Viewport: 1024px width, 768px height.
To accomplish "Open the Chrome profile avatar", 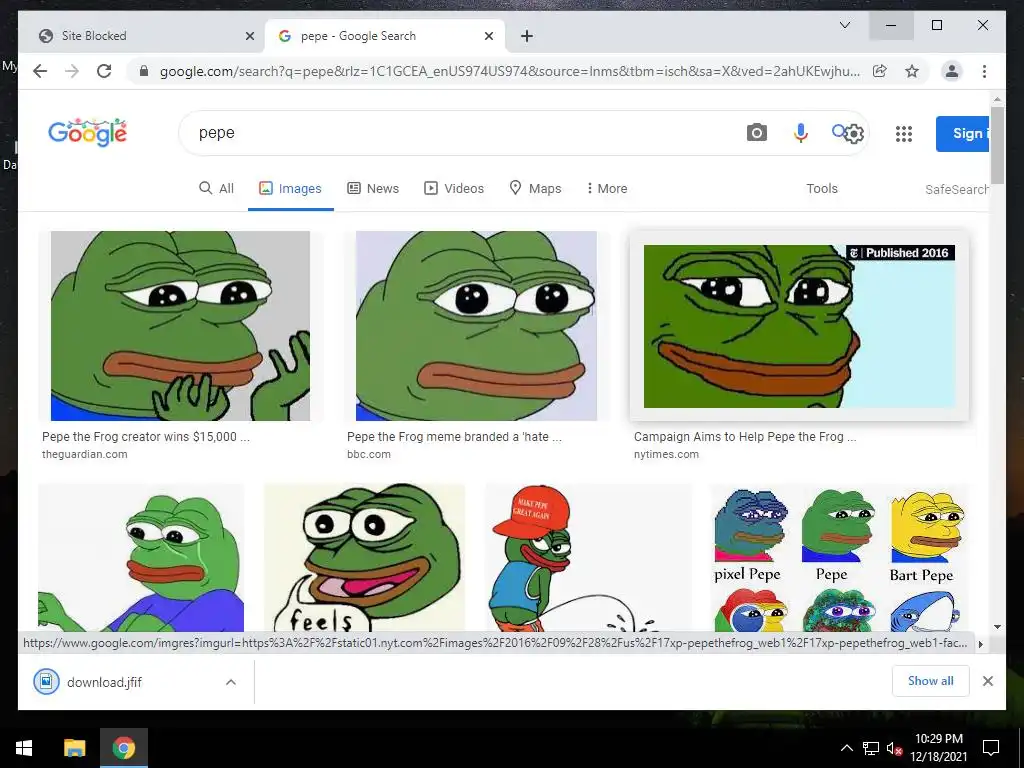I will 952,71.
